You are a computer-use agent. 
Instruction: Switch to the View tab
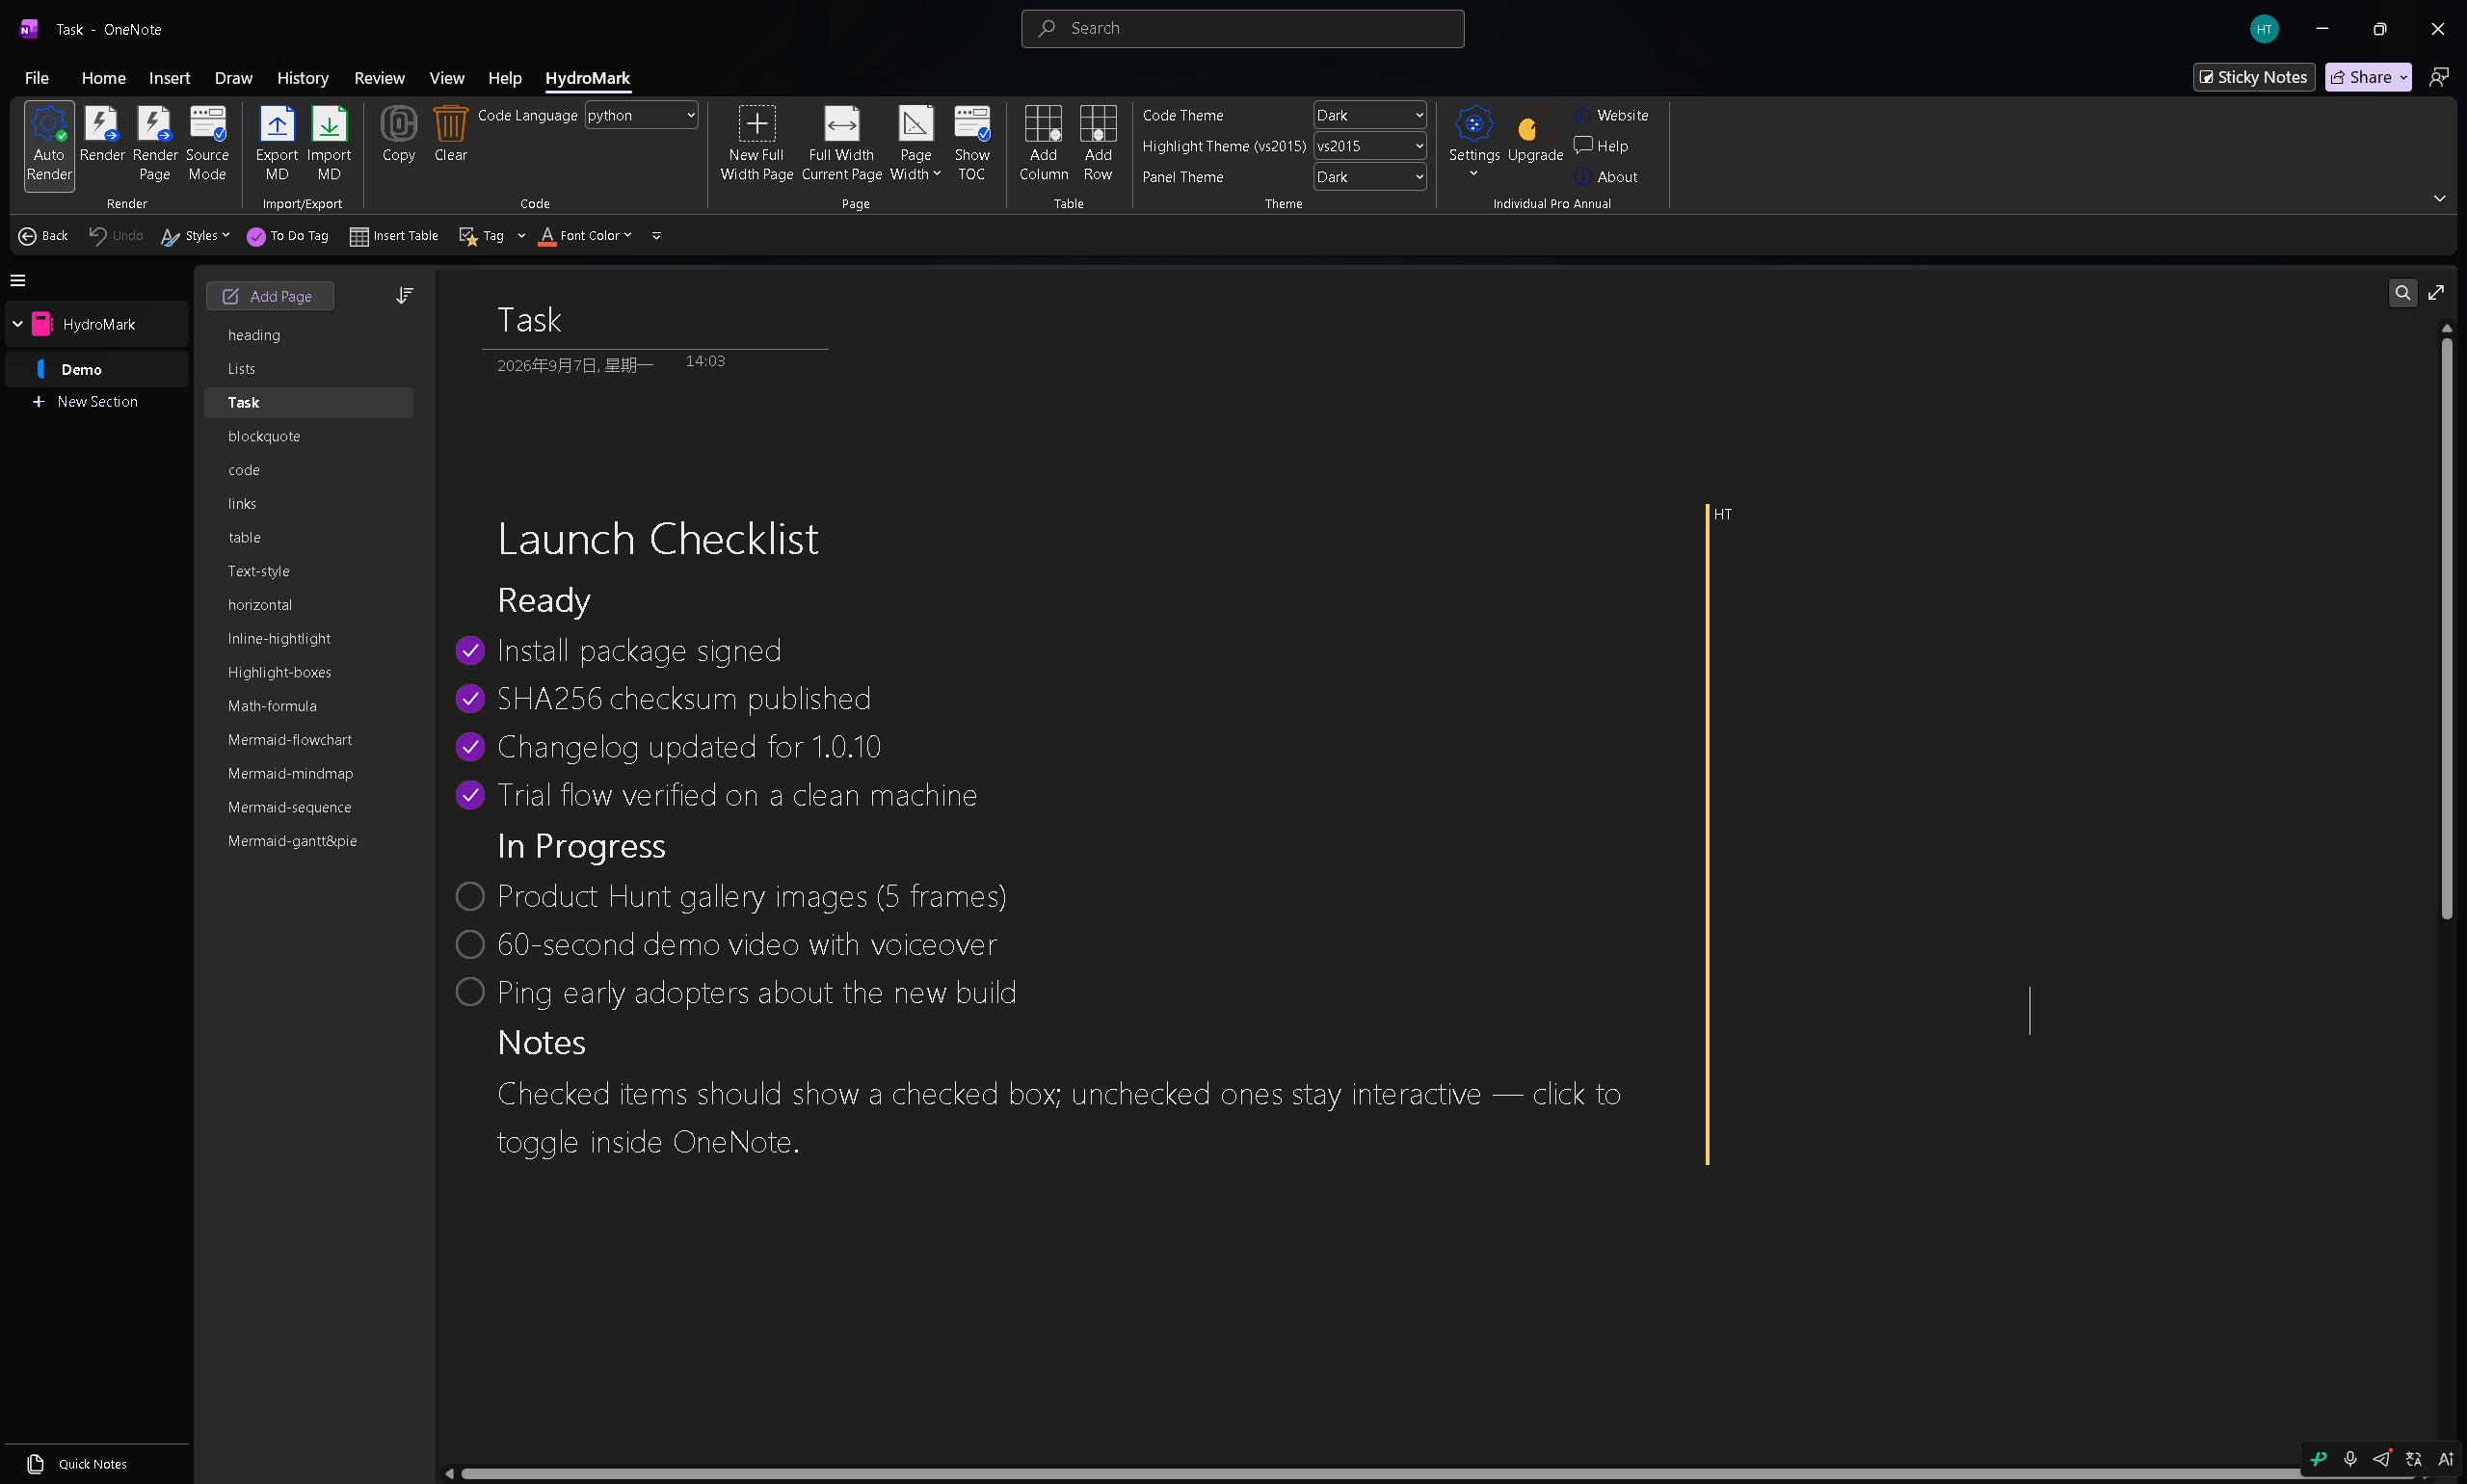(x=446, y=78)
